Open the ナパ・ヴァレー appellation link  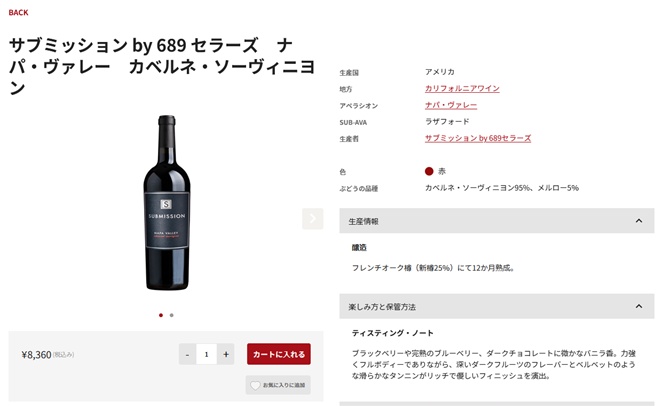click(451, 105)
